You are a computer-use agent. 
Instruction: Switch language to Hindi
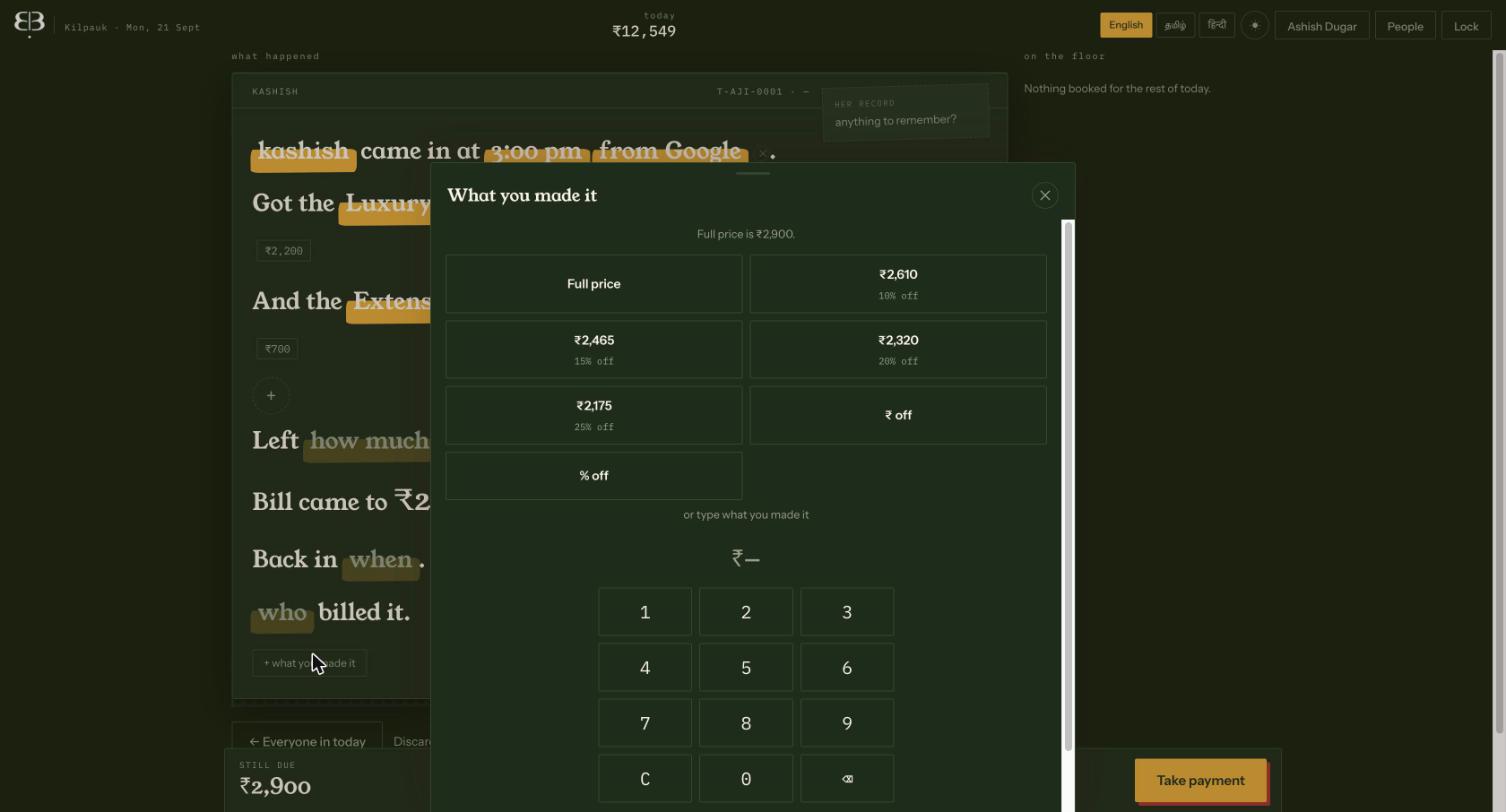coord(1216,25)
